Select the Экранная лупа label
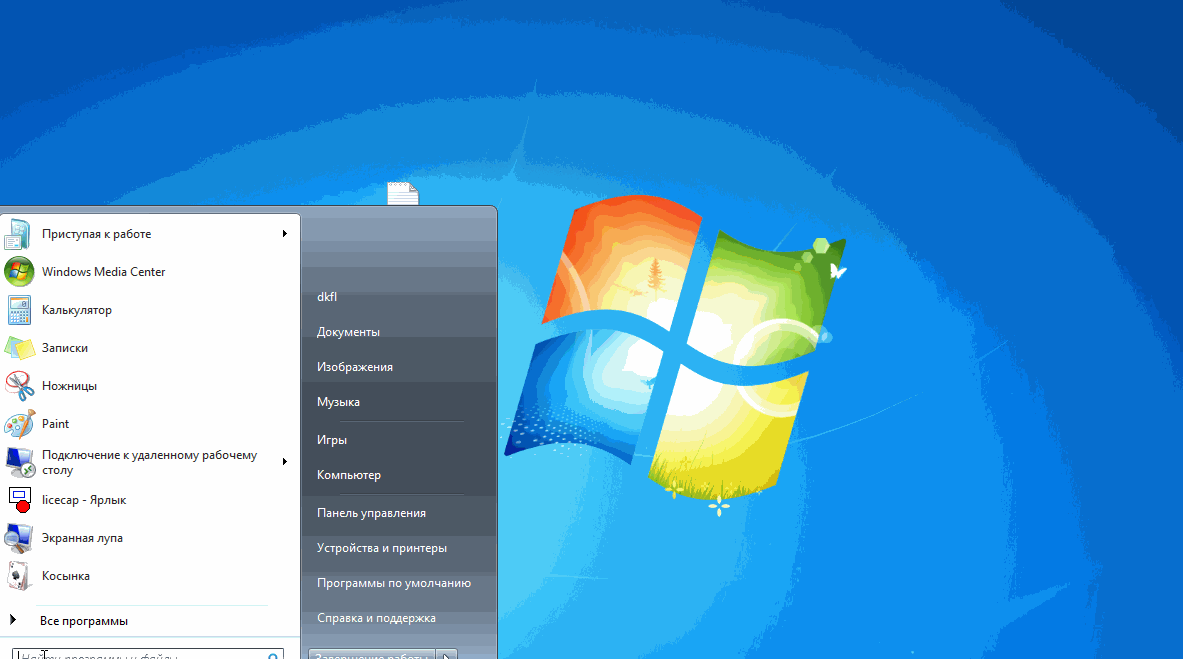This screenshot has height=659, width=1183. point(82,538)
